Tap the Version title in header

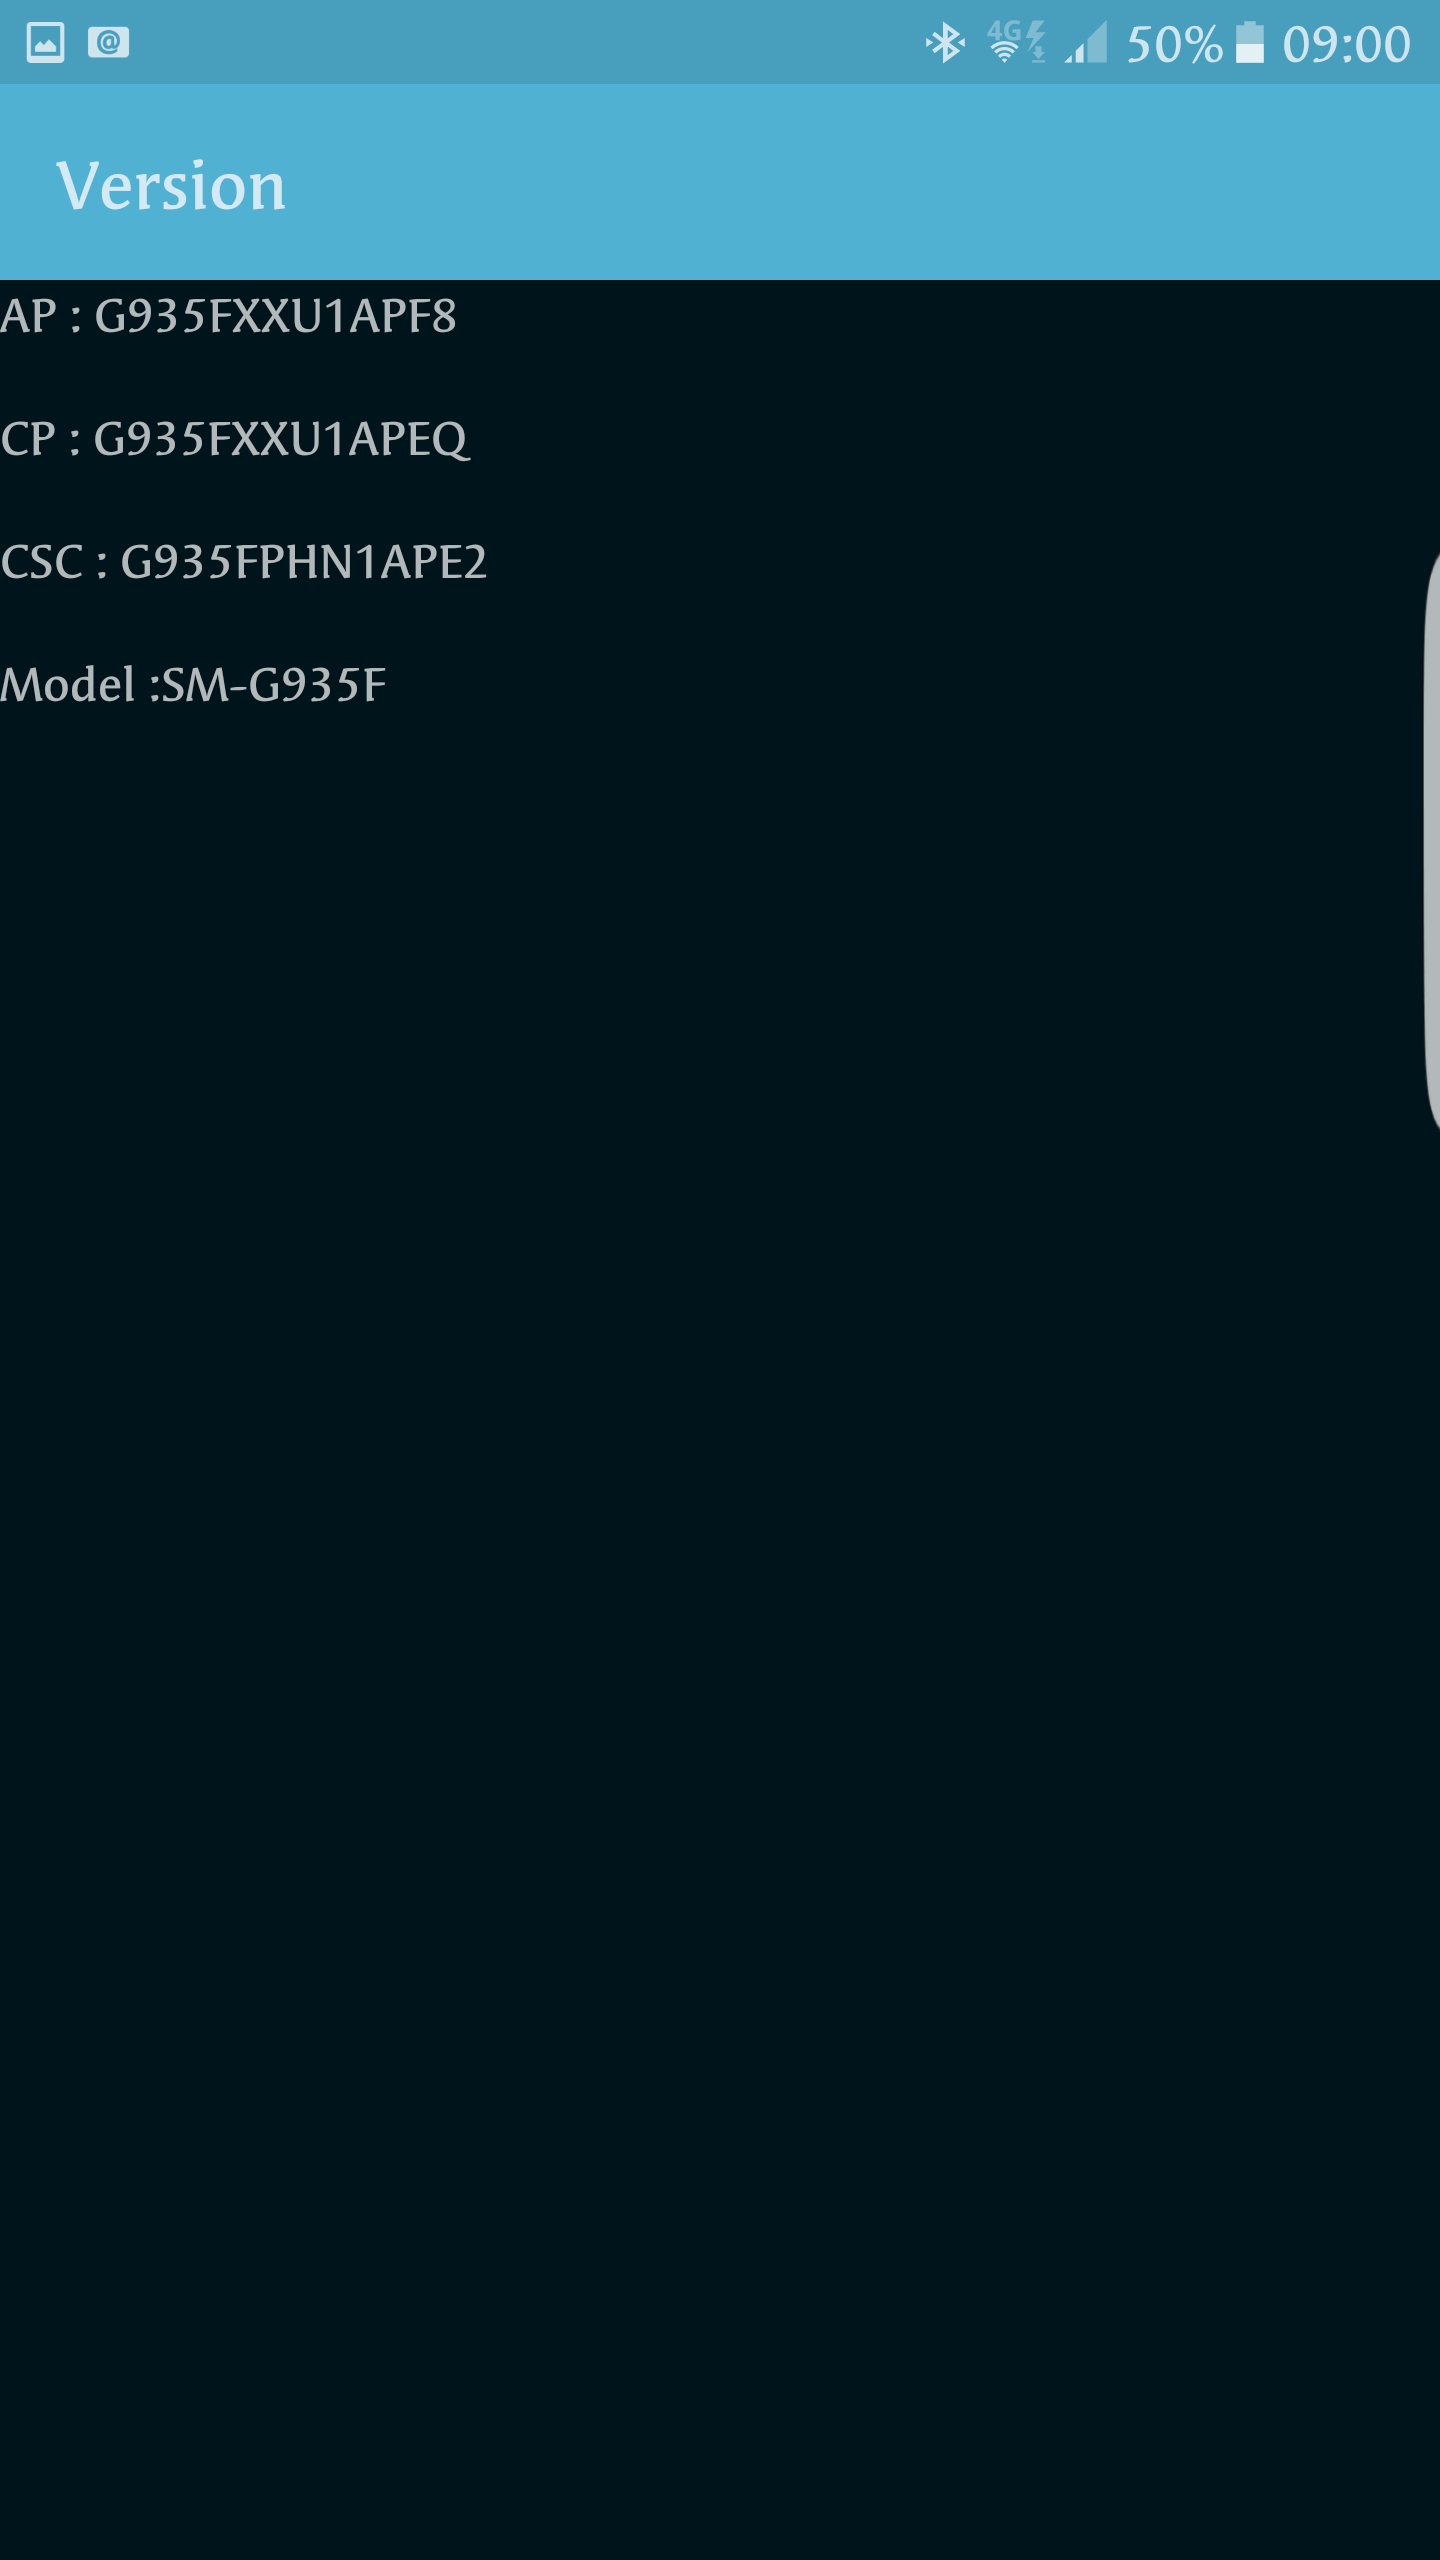click(171, 186)
